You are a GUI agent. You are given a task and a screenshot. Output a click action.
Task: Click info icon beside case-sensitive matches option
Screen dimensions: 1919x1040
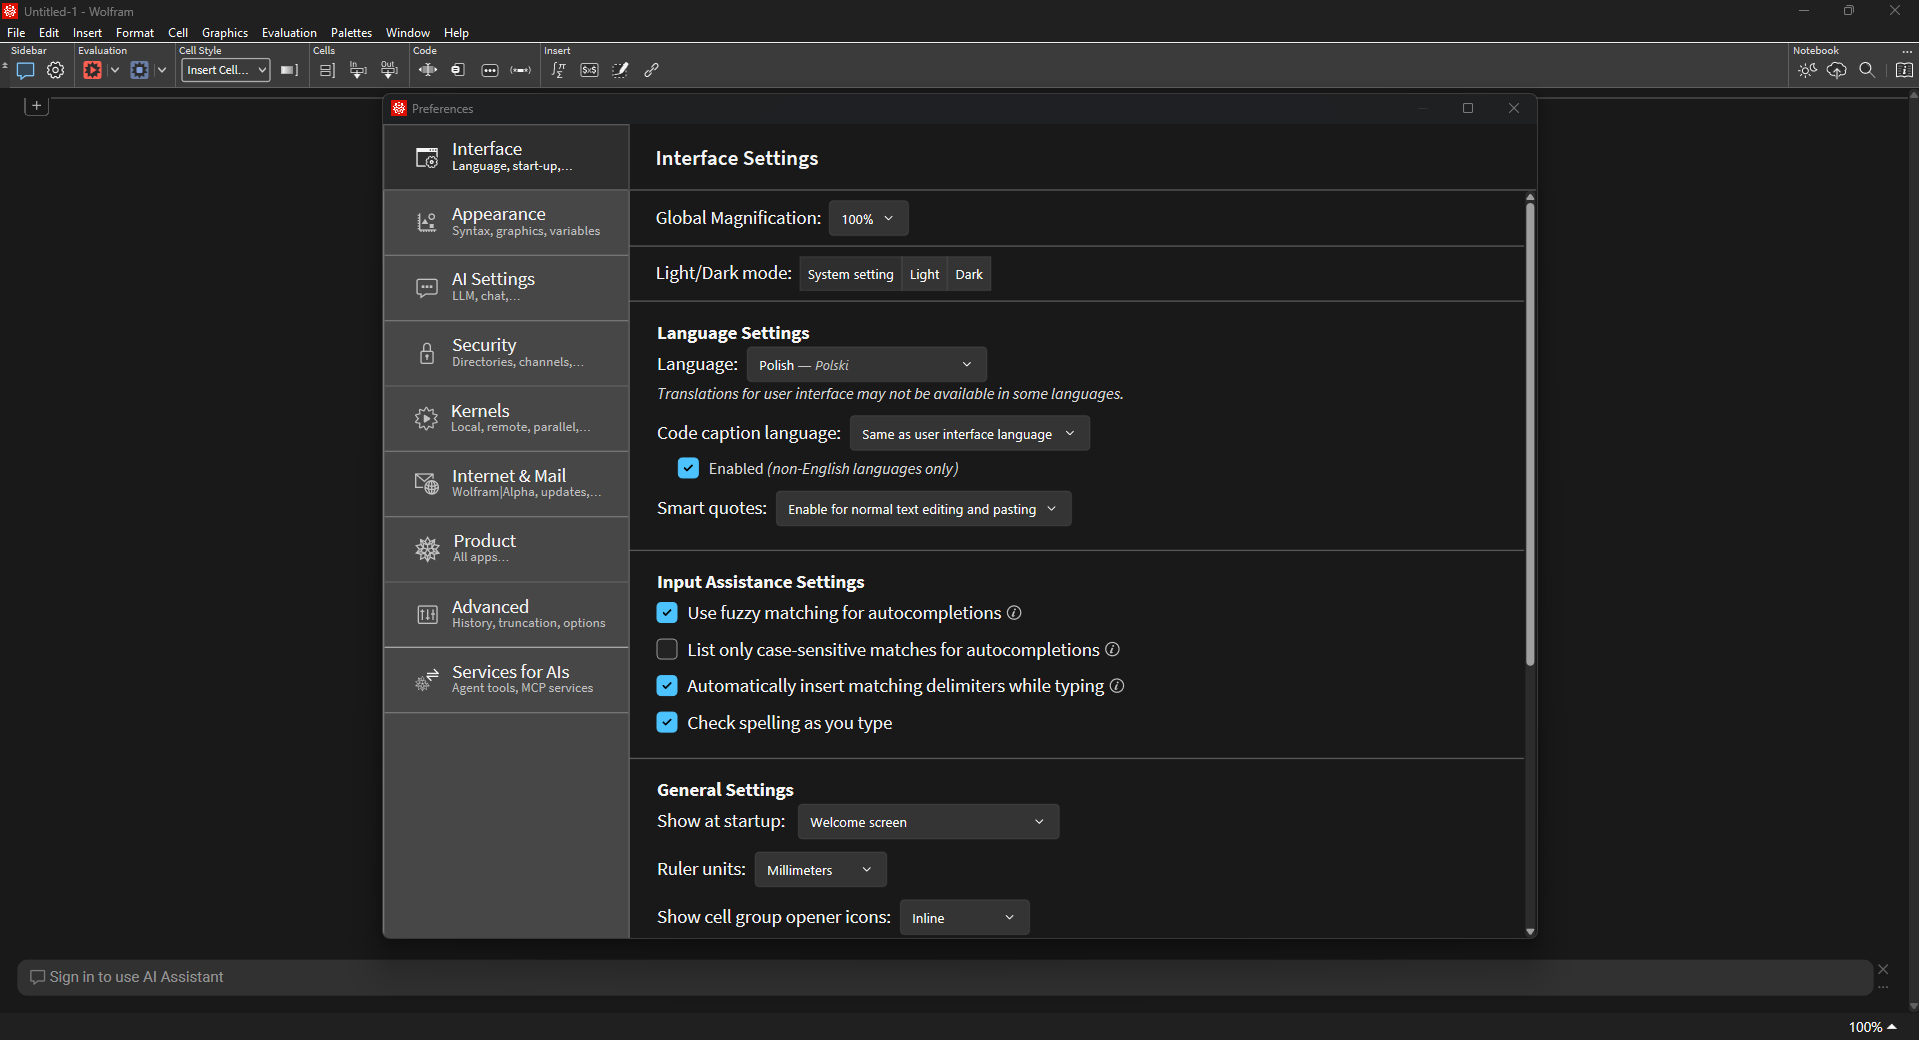(1112, 650)
